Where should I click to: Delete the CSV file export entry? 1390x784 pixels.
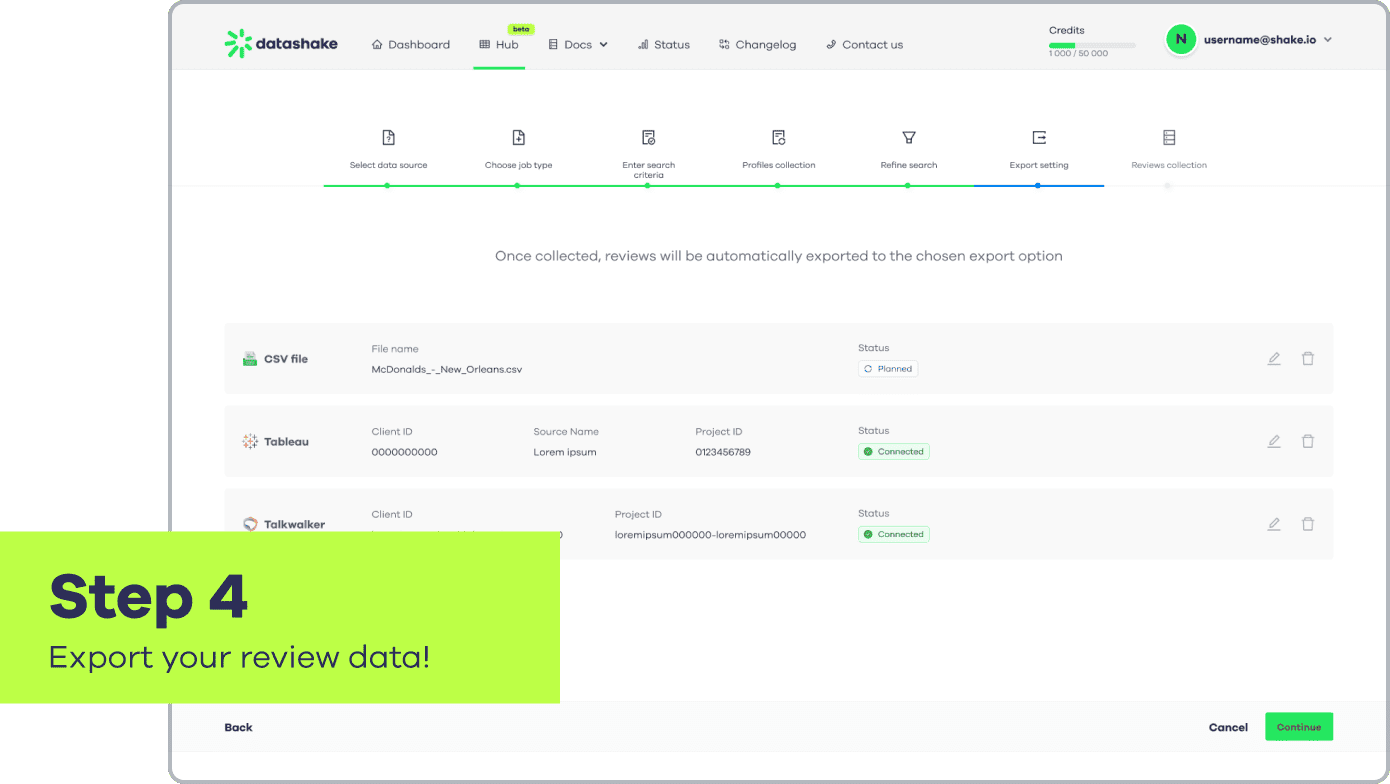pos(1308,357)
